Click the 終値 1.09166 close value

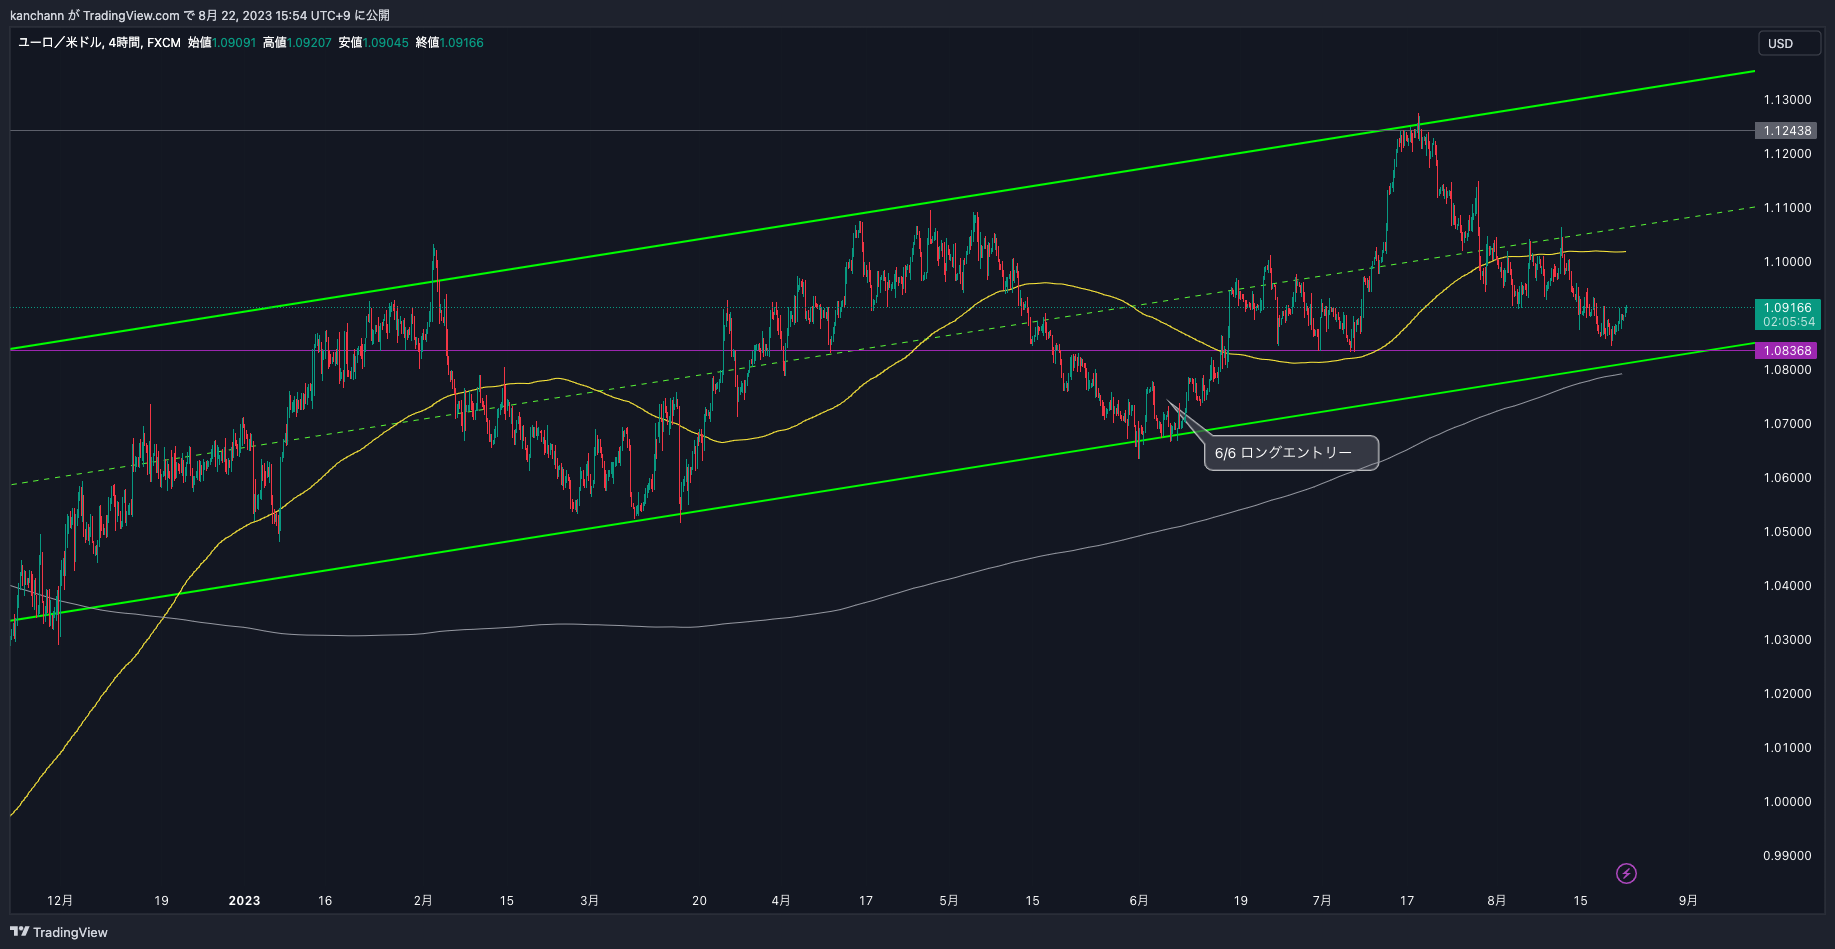click(449, 43)
